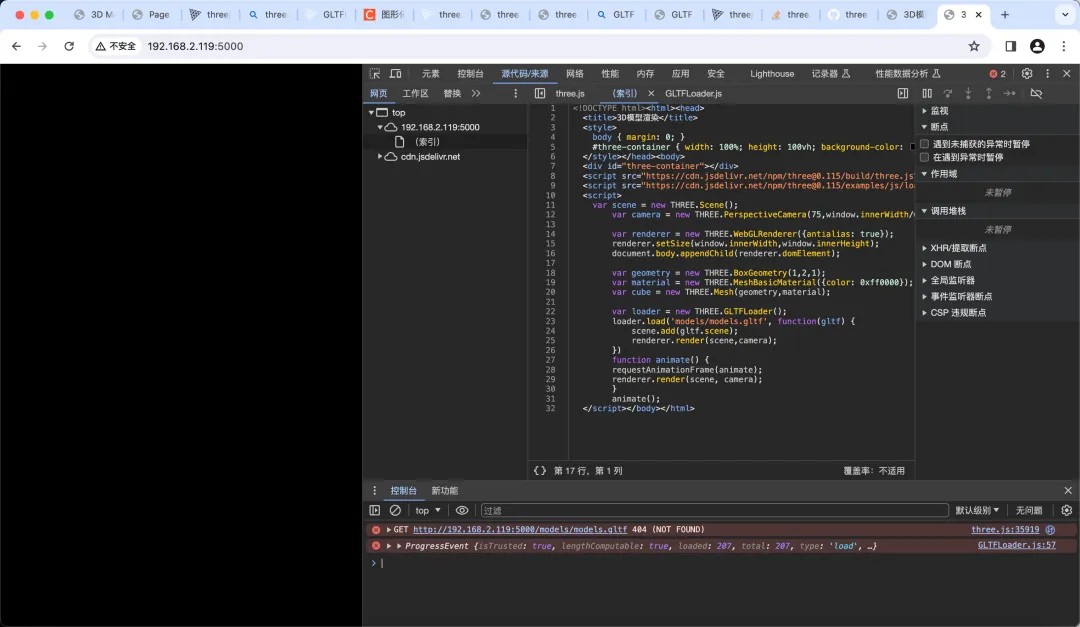Enable pause on uncaught exceptions checkbox

[924, 144]
